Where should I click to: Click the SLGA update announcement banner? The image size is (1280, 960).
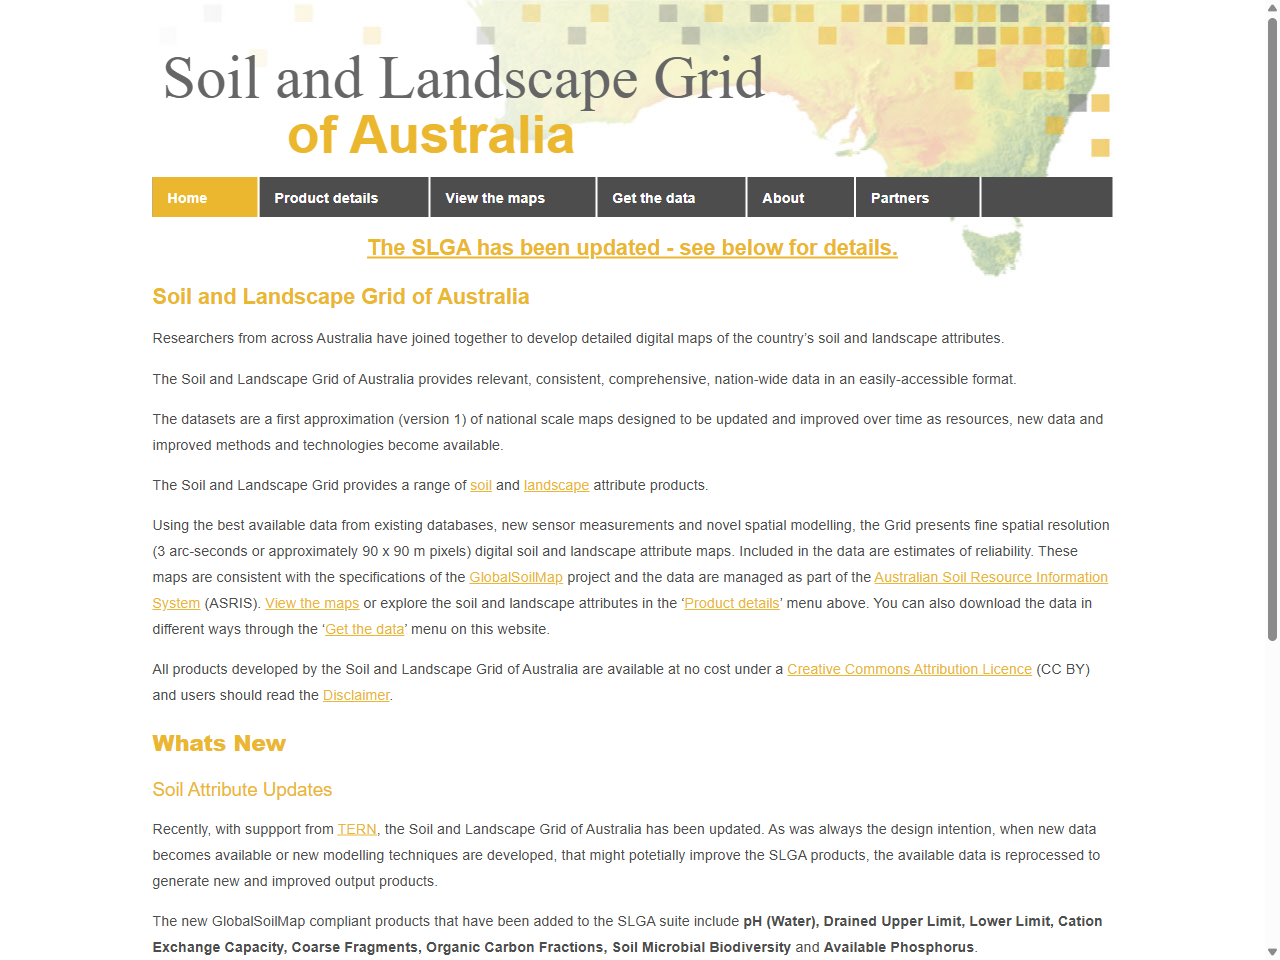point(632,247)
